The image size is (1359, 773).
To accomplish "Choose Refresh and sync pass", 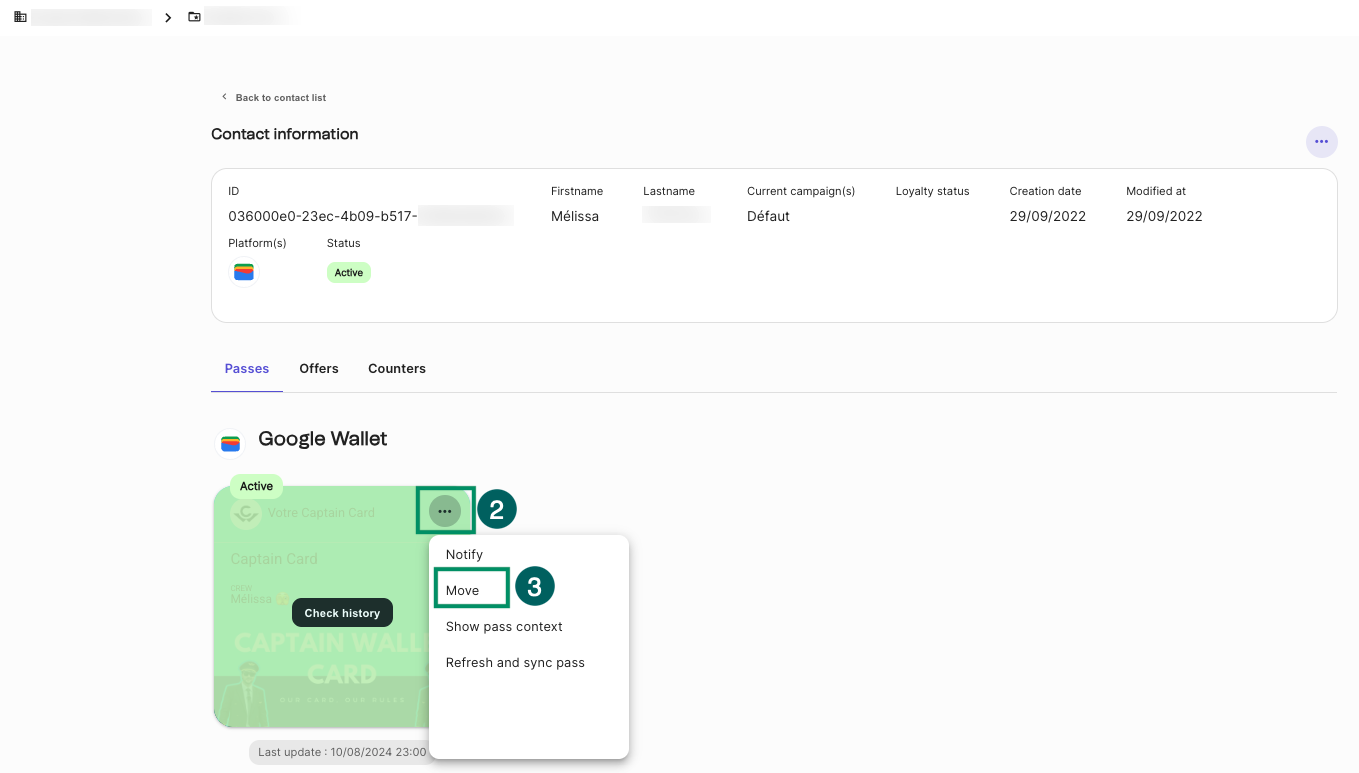I will point(515,663).
